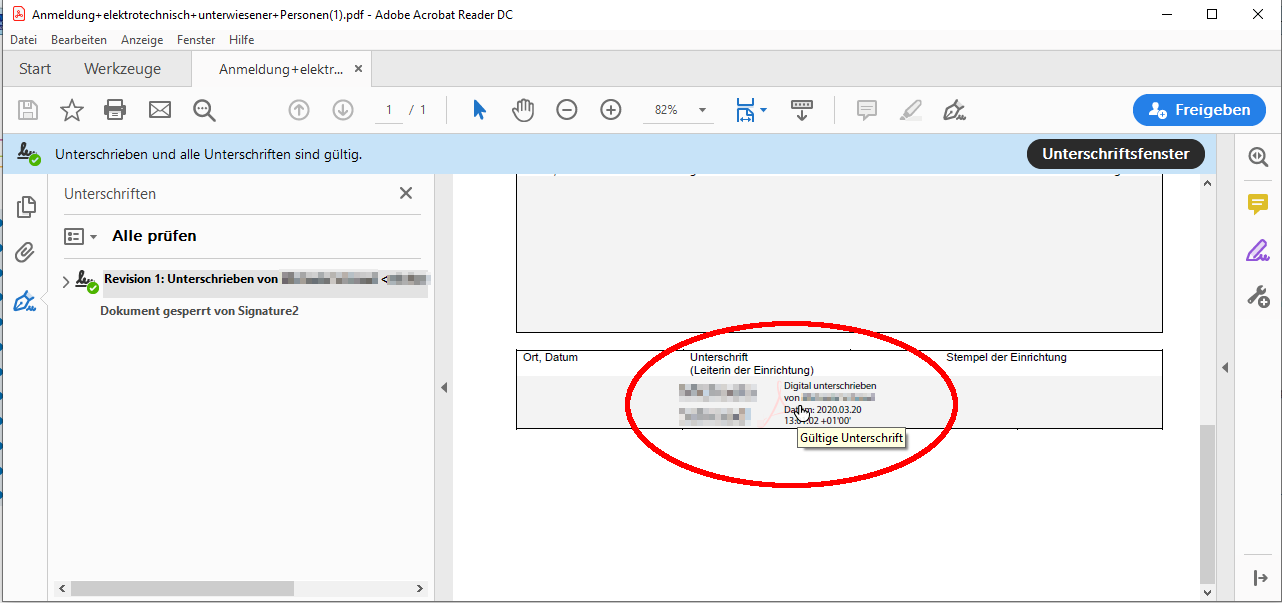The height and width of the screenshot is (603, 1282).
Task: Zoom in with the plus icon
Action: point(611,110)
